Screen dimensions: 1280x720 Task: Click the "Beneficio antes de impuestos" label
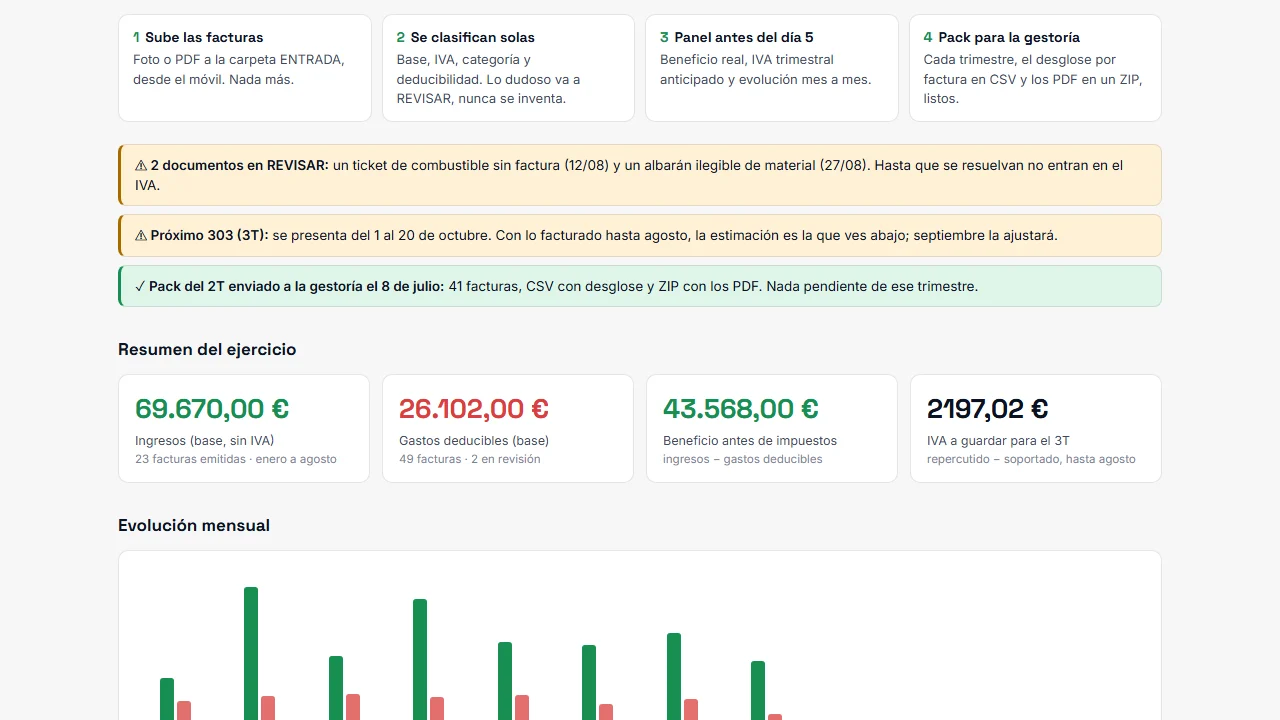(x=750, y=440)
